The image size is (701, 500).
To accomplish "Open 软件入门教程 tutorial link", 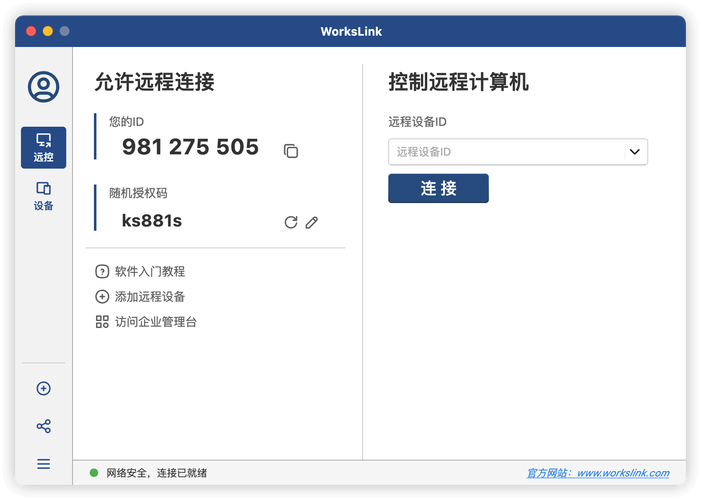I will (149, 271).
